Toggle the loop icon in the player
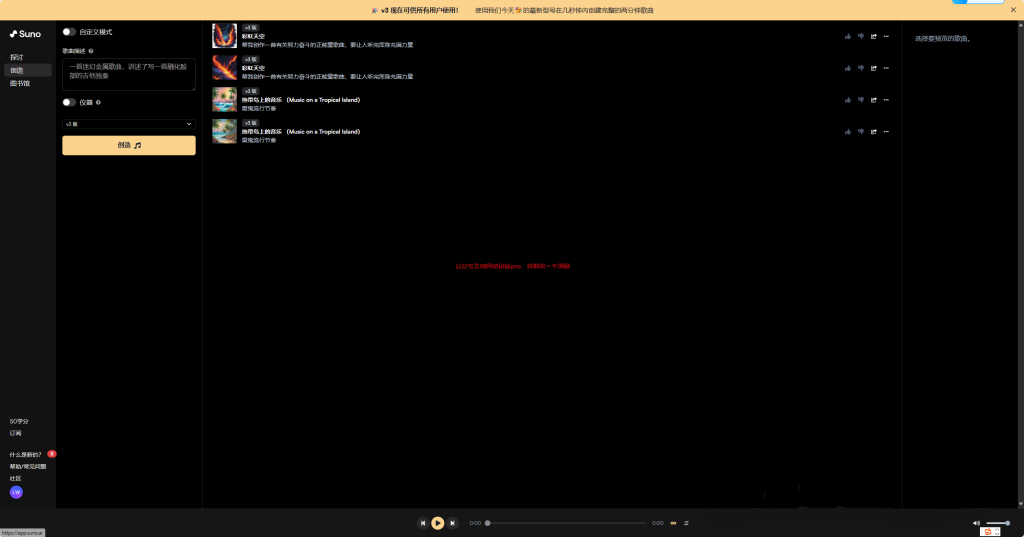The height and width of the screenshot is (537, 1024). (x=673, y=523)
